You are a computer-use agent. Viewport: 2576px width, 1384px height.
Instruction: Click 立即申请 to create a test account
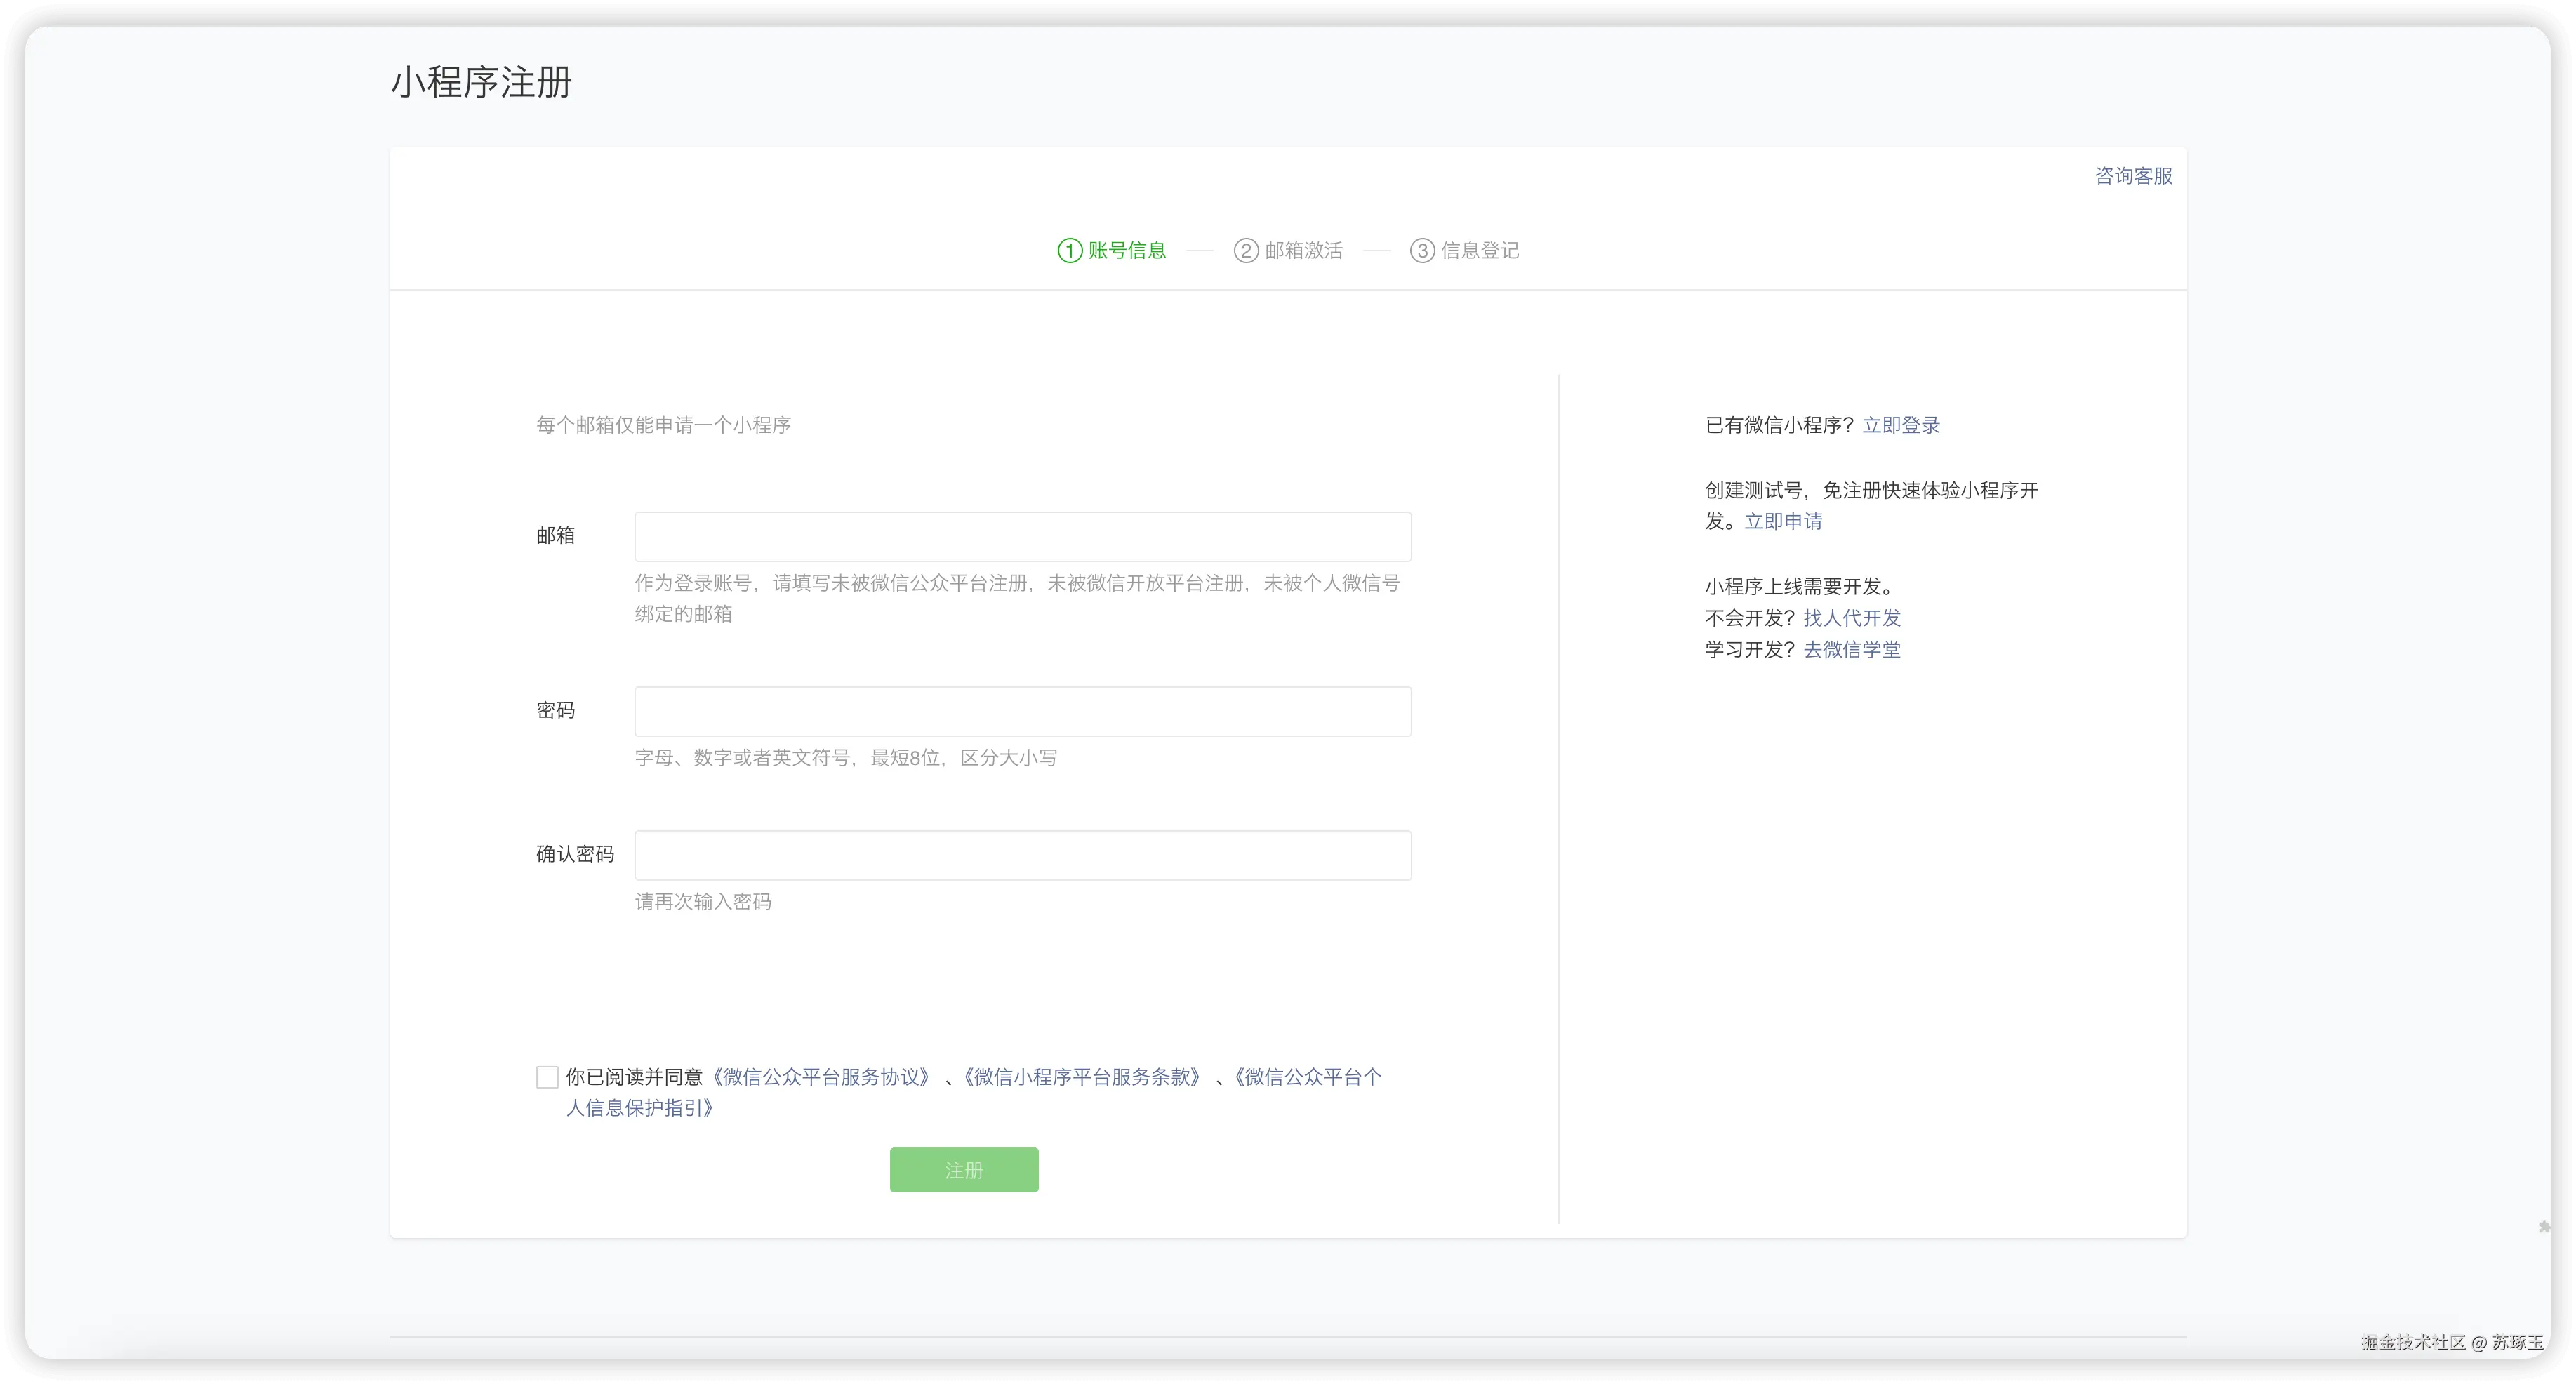tap(1783, 521)
